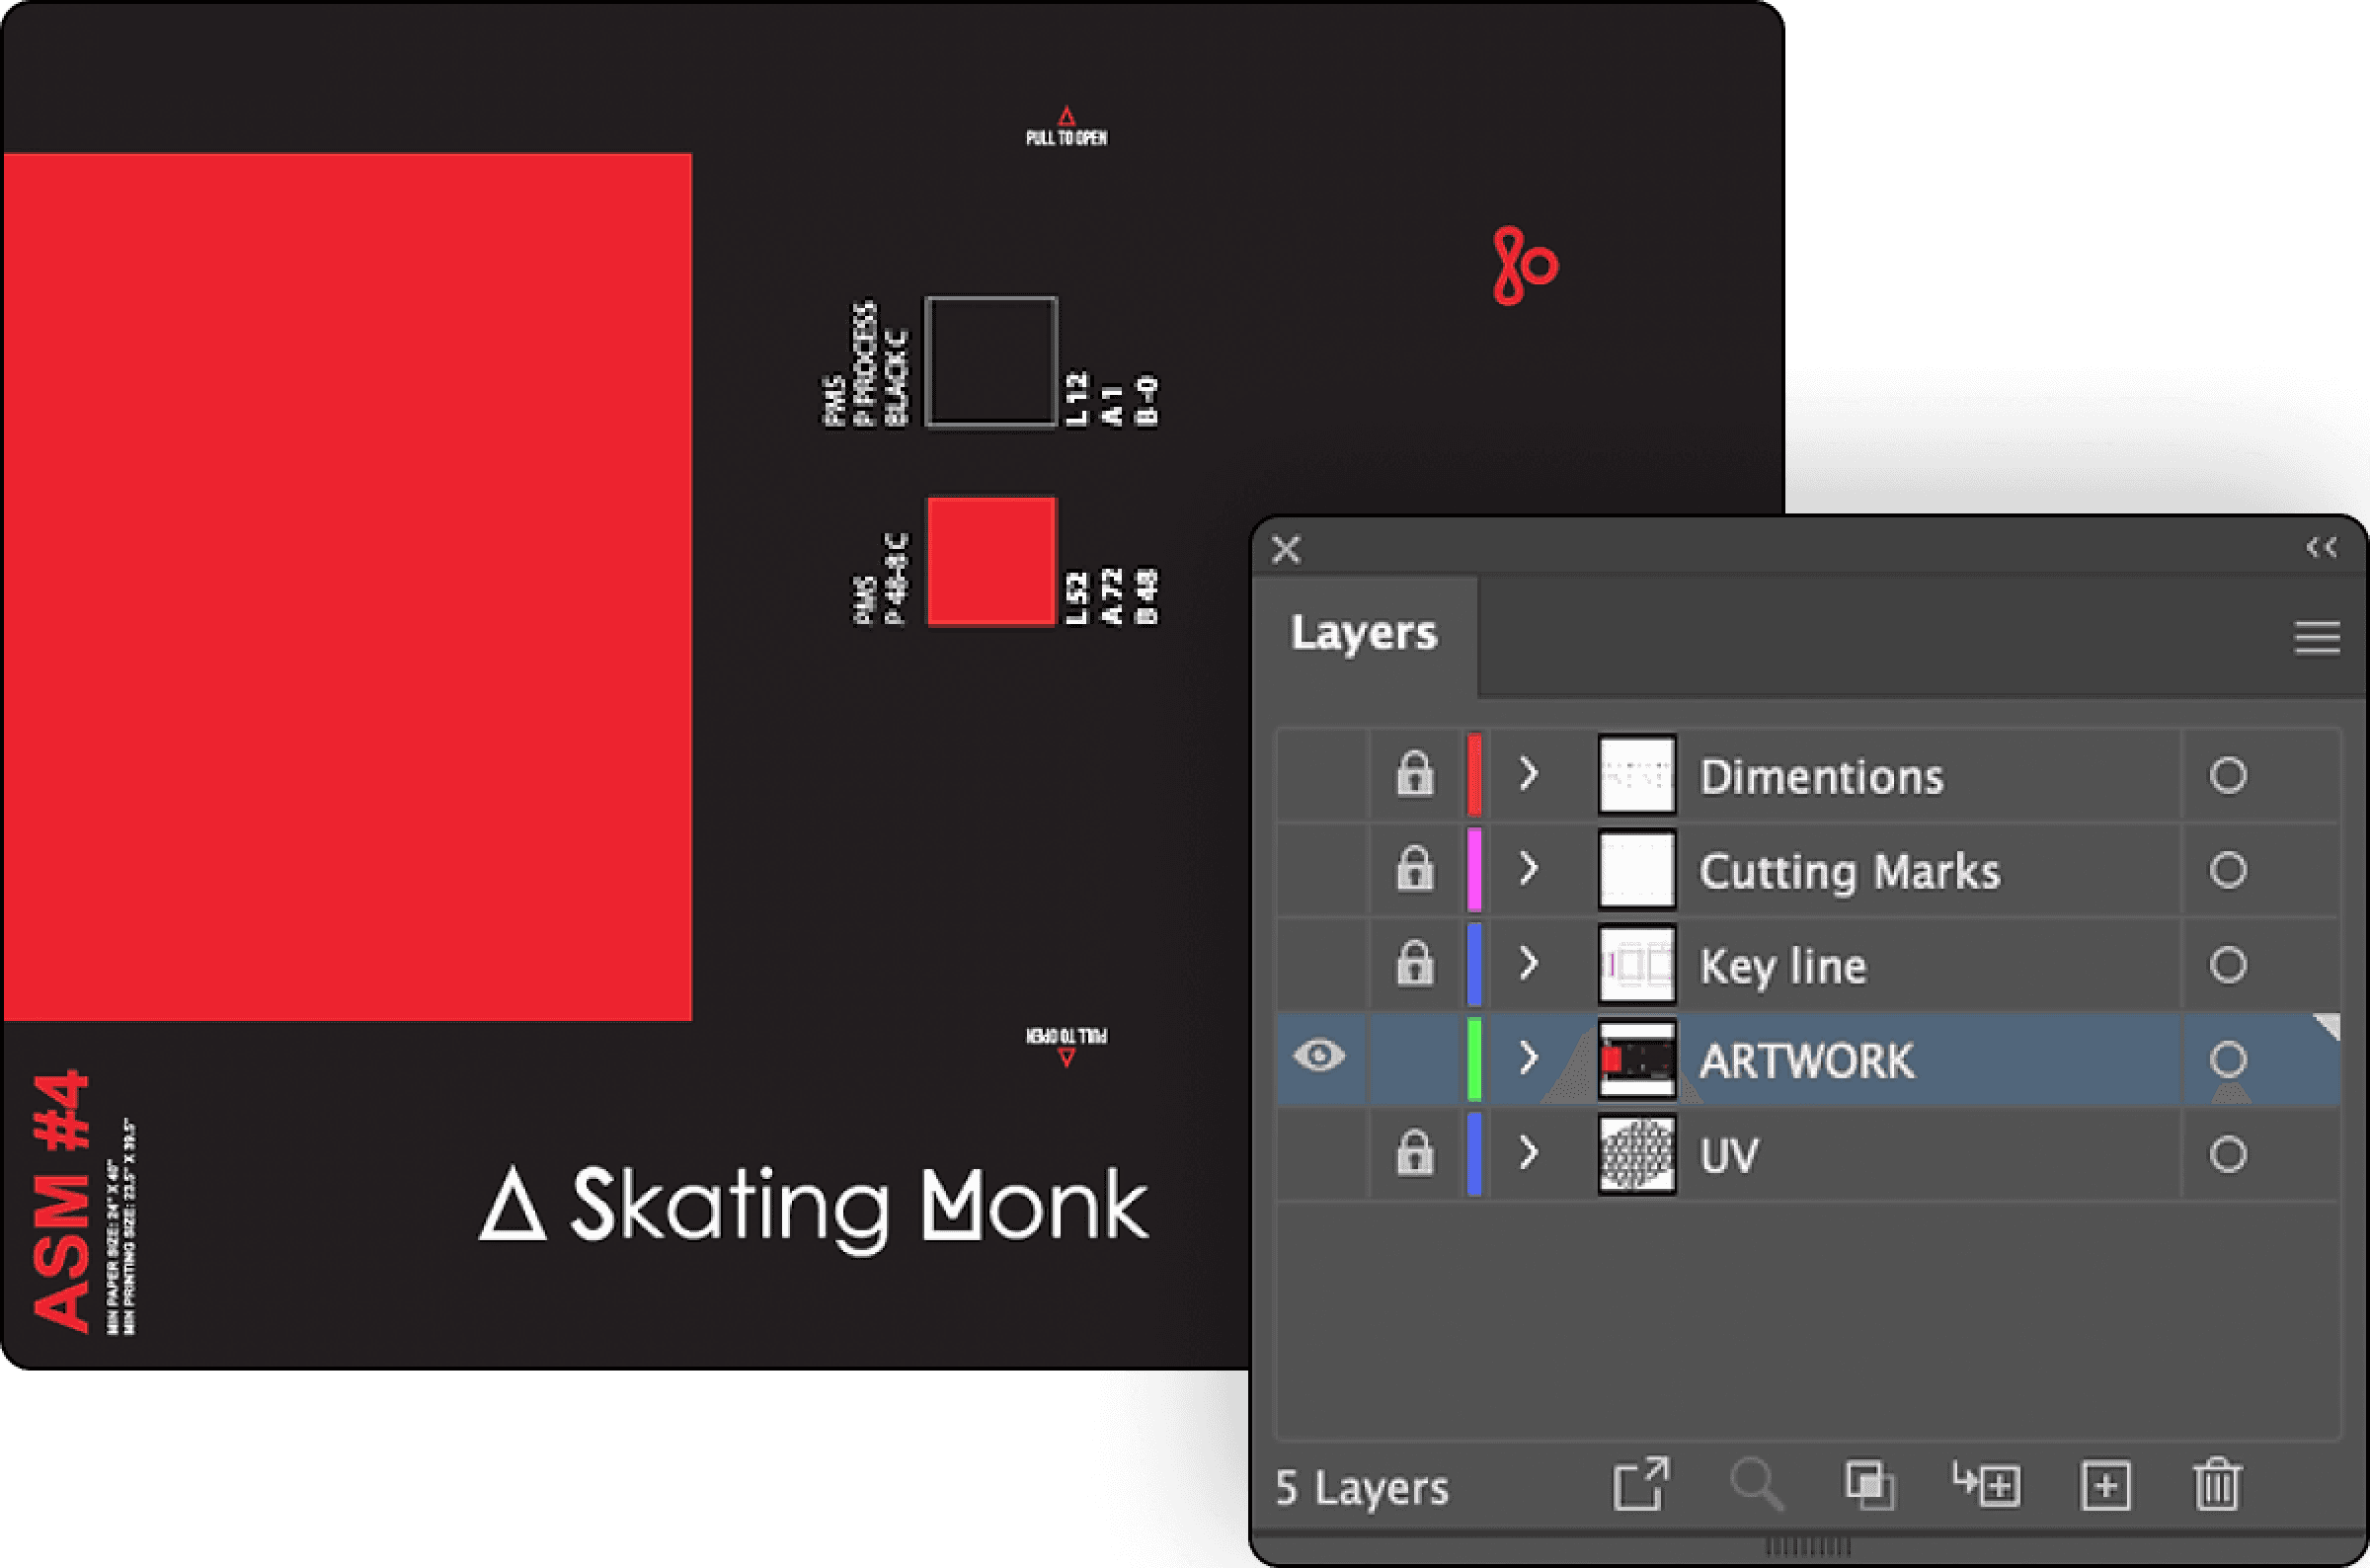Viewport: 2370px width, 1568px height.
Task: Click the Locate Object magnifier icon
Action: pyautogui.click(x=1756, y=1485)
